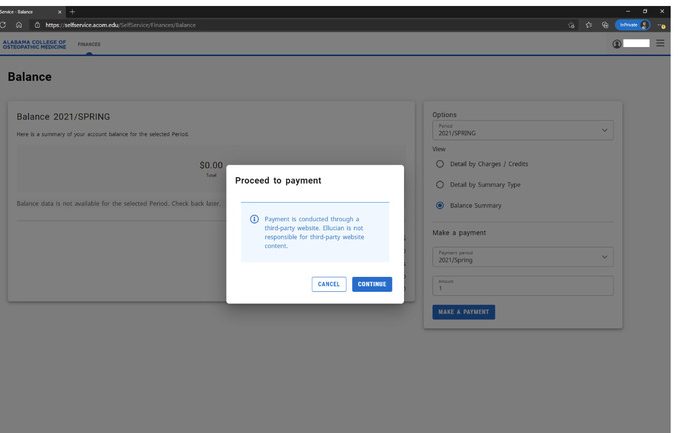The image size is (700, 433).
Task: Click the browser refresh icon
Action: click(x=3, y=25)
